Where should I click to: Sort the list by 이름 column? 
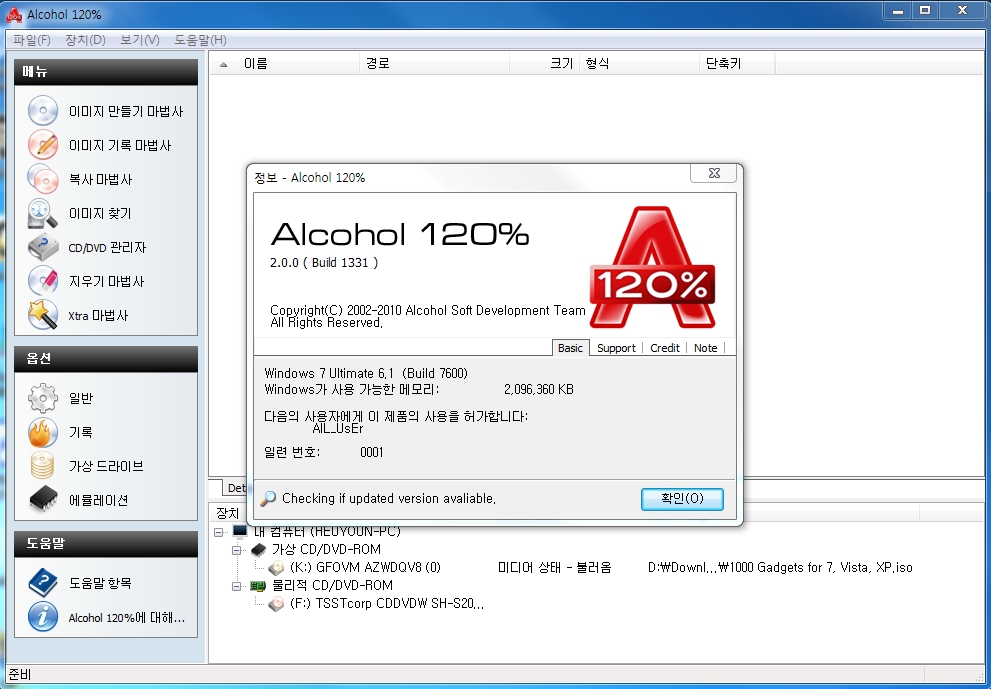(x=284, y=64)
